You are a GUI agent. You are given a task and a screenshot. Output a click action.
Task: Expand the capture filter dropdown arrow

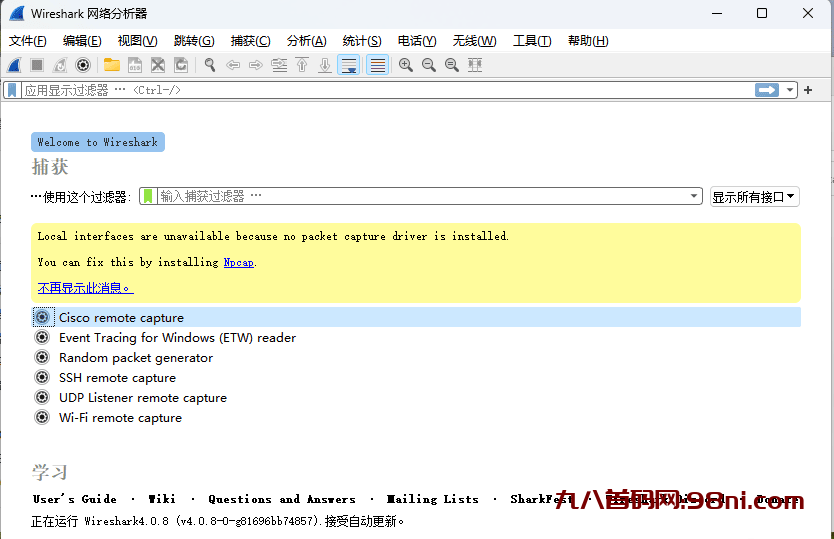tap(695, 197)
